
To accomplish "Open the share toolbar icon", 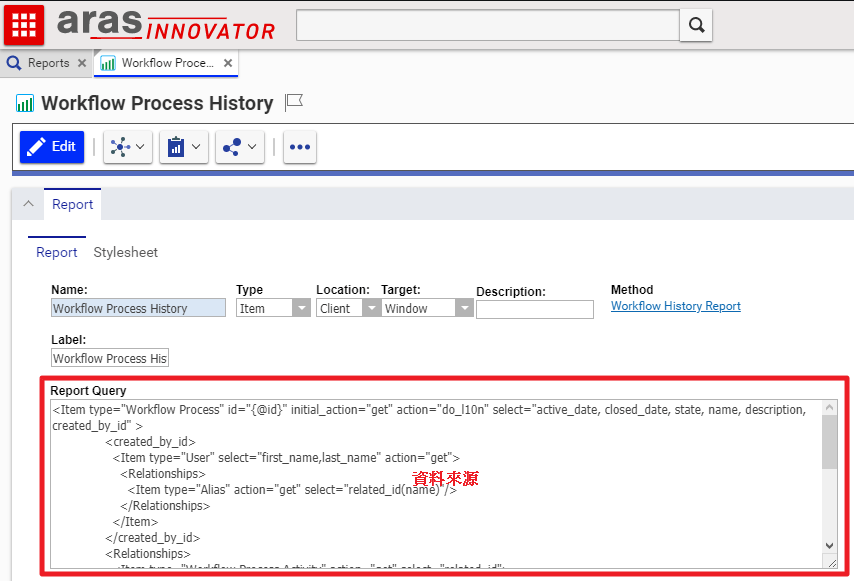I will point(239,147).
